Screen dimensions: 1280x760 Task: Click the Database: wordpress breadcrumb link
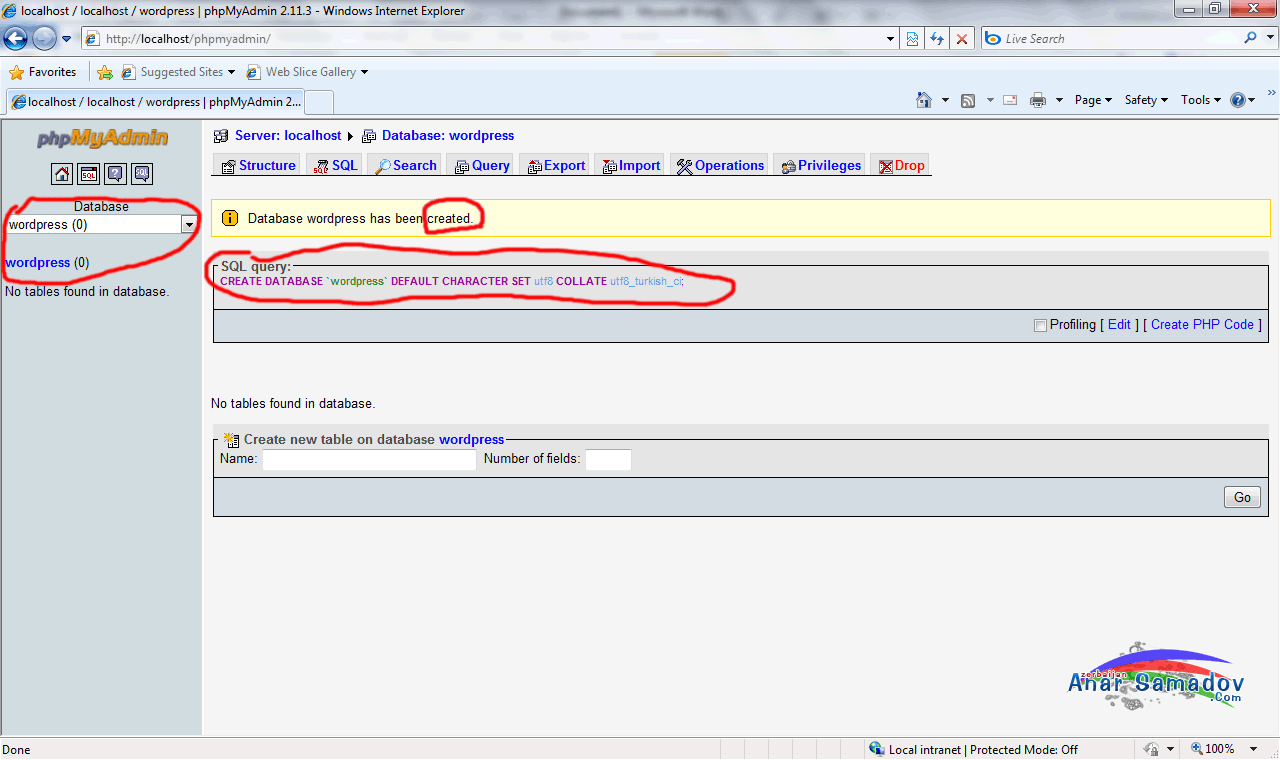pos(448,135)
